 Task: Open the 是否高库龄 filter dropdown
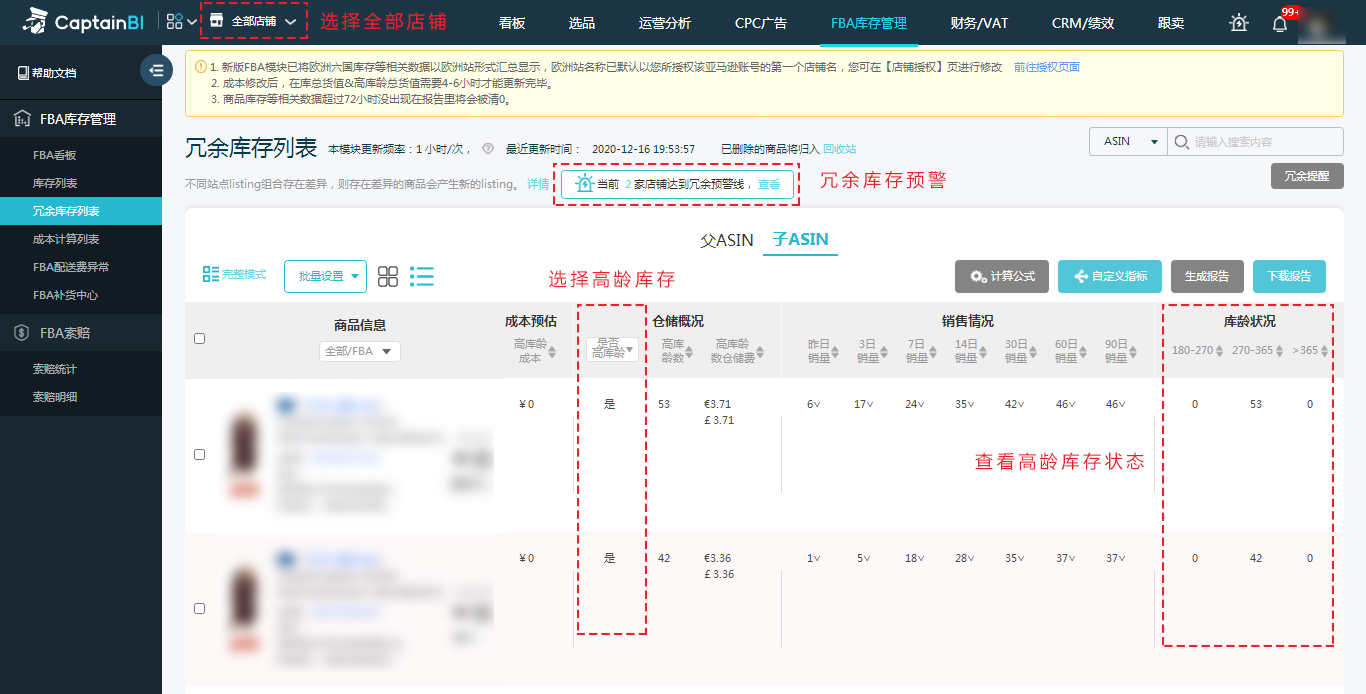(611, 347)
